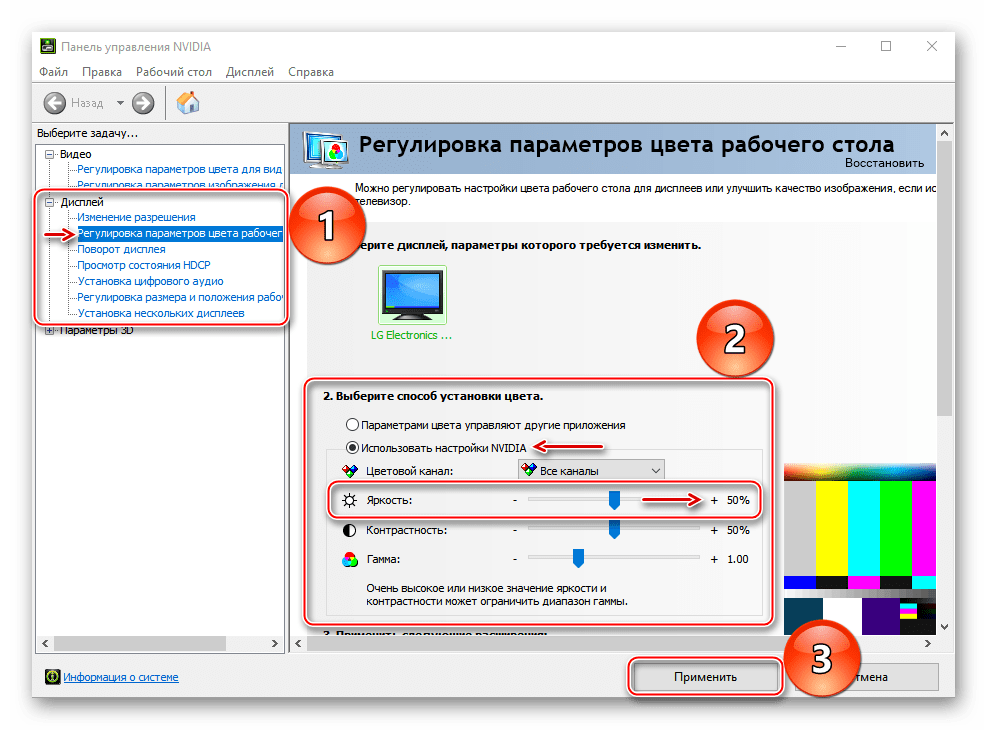Click the Восстановить link
This screenshot has height=730, width=987.
pos(884,163)
